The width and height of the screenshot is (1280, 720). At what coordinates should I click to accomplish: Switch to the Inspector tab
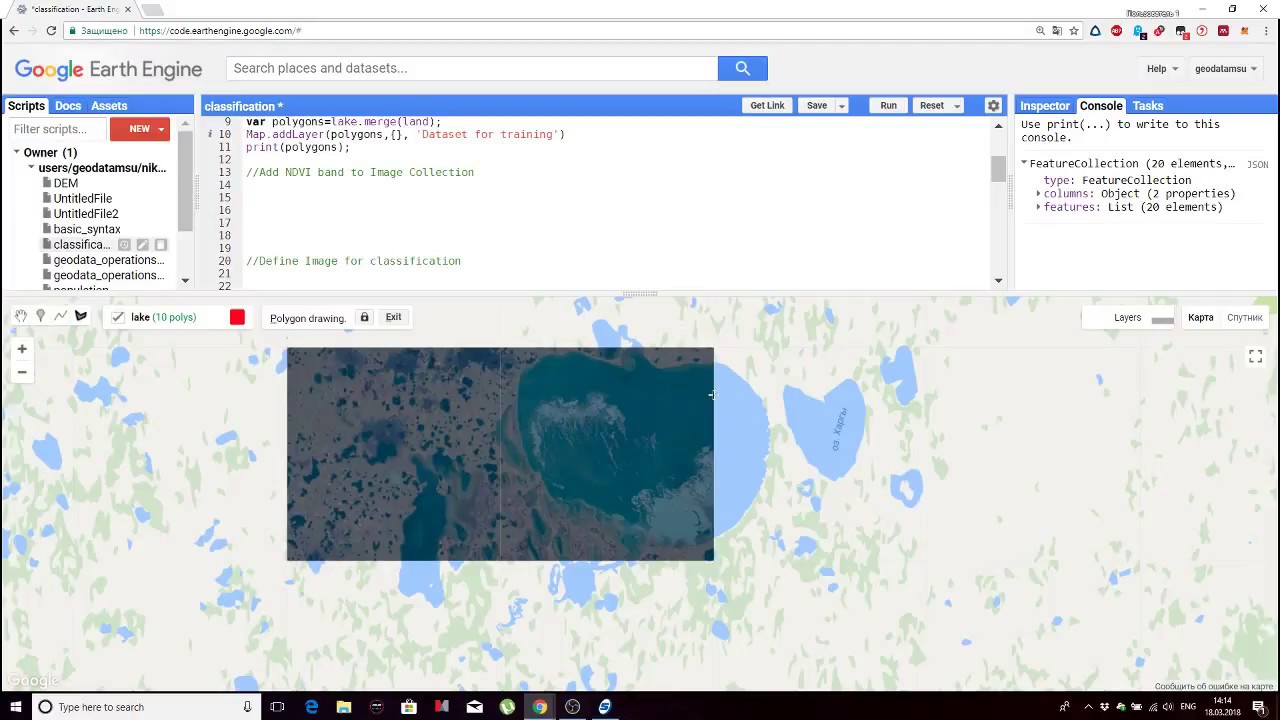(x=1045, y=106)
